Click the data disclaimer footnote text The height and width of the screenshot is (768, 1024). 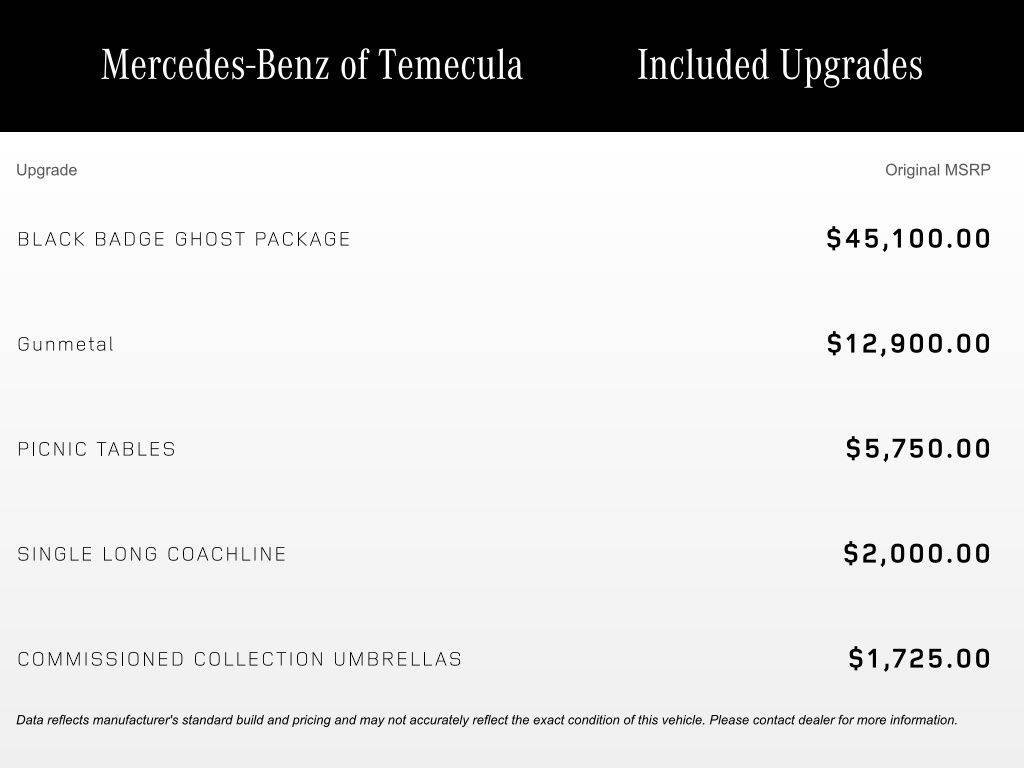[487, 720]
